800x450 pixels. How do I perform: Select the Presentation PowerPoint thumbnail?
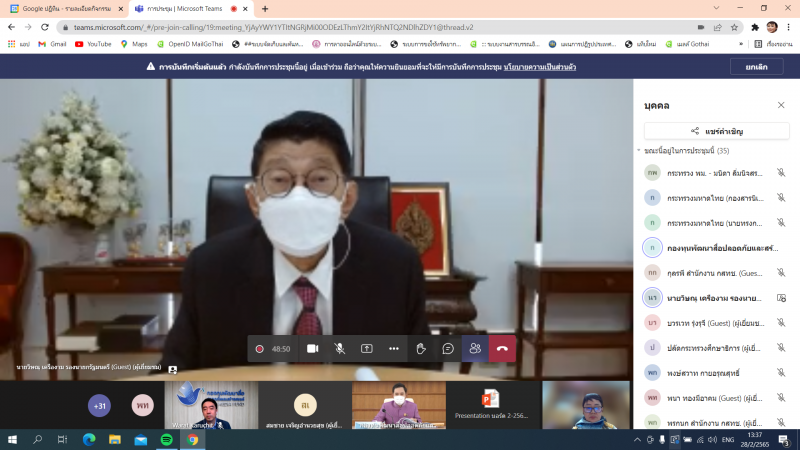(491, 405)
